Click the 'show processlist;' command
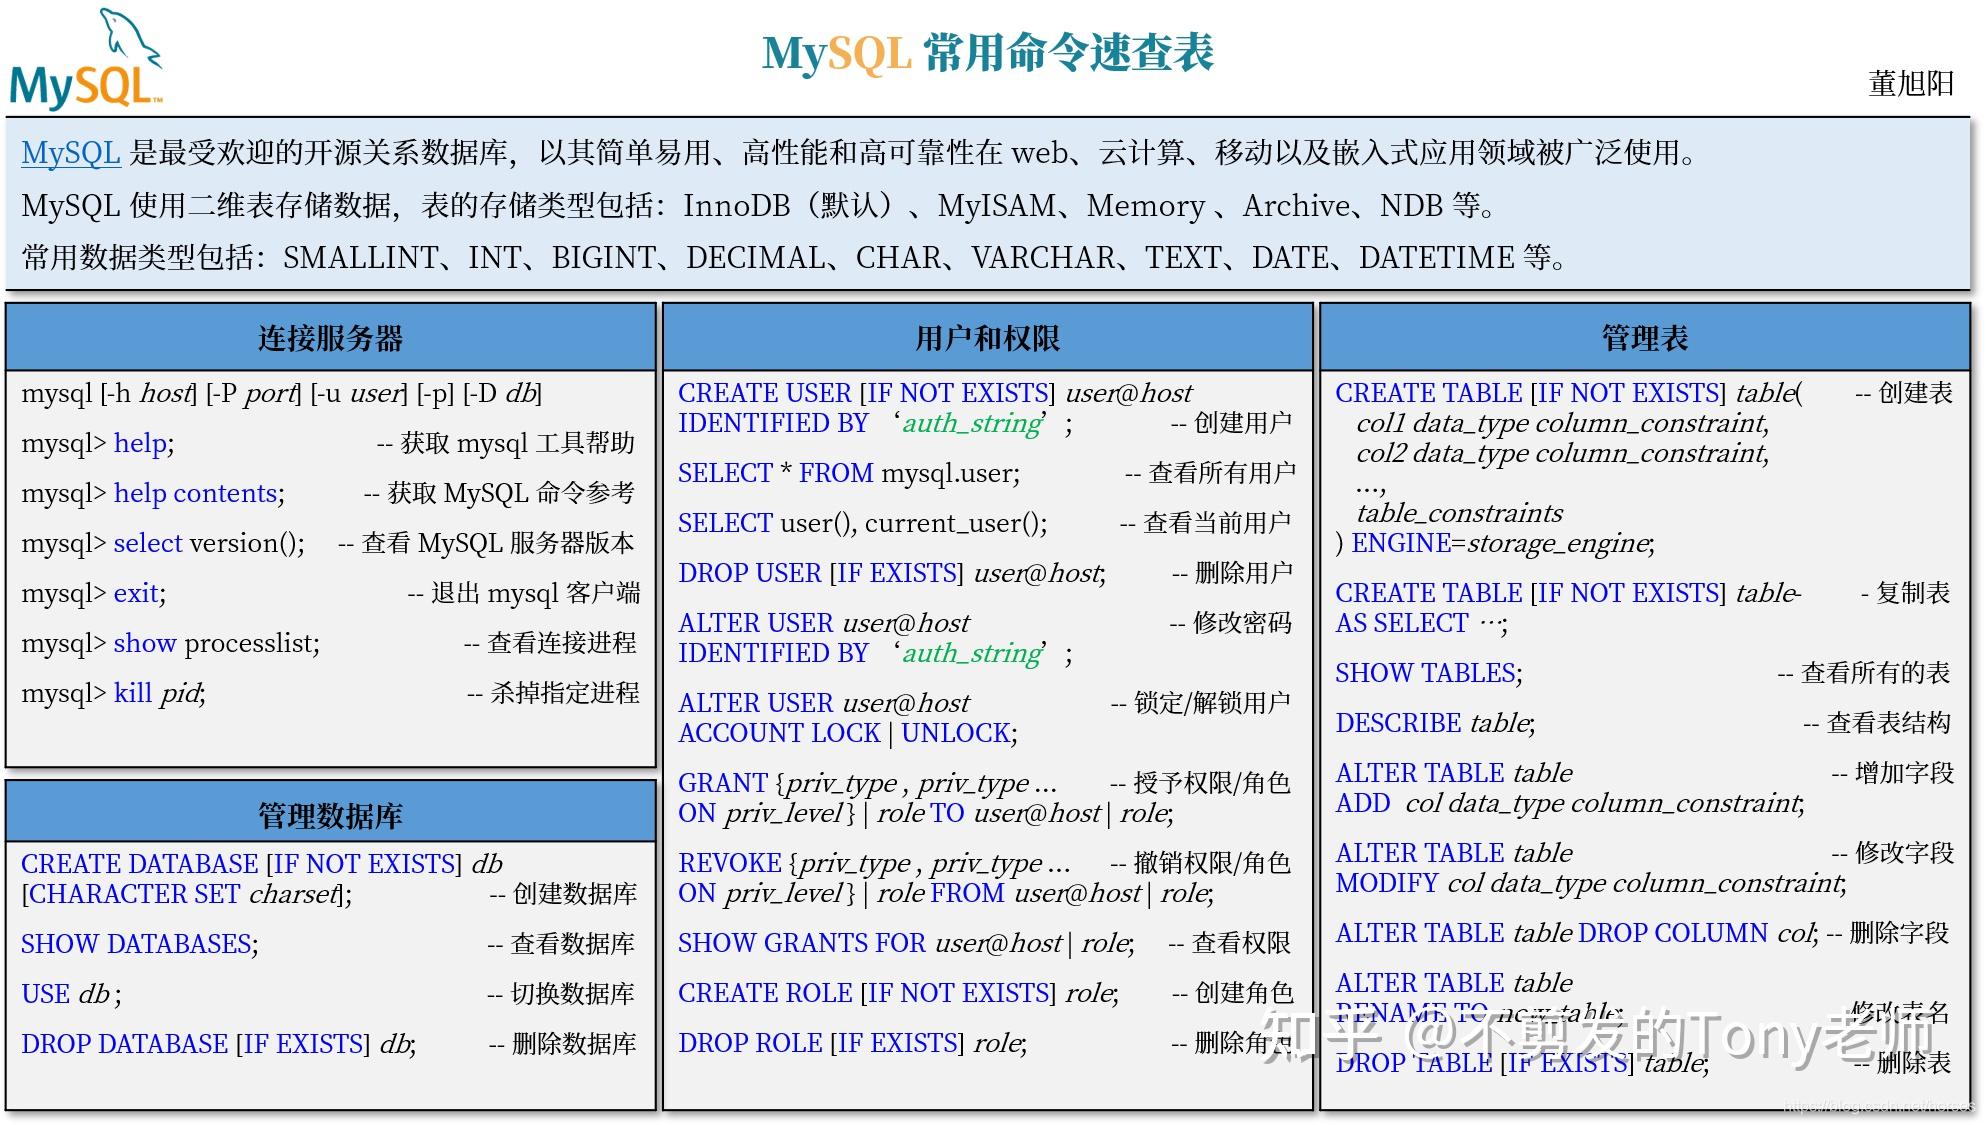The image size is (1986, 1125). (x=171, y=643)
